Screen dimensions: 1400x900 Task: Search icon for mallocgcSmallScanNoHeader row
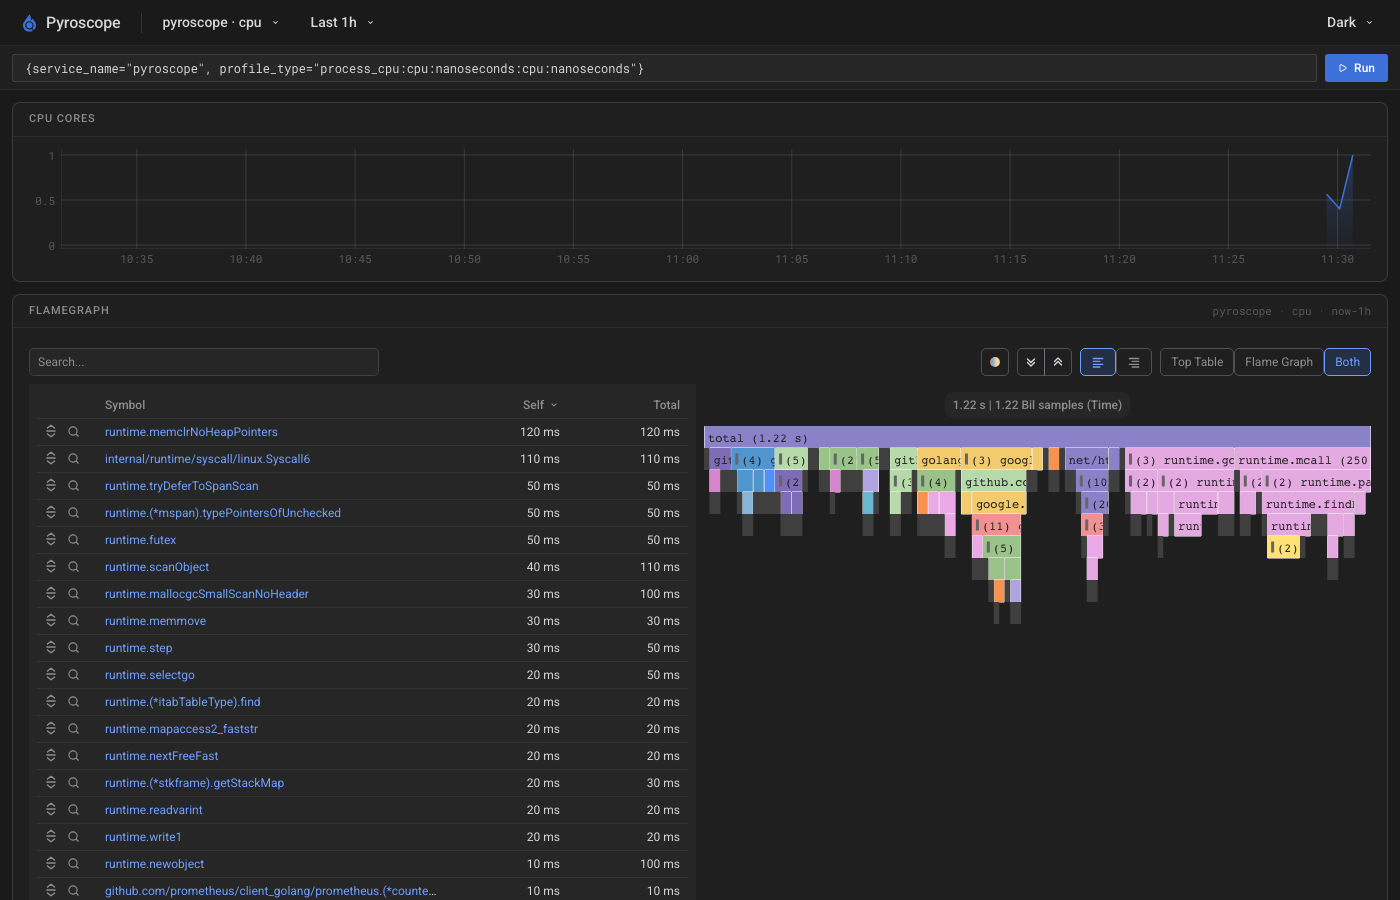tap(74, 594)
